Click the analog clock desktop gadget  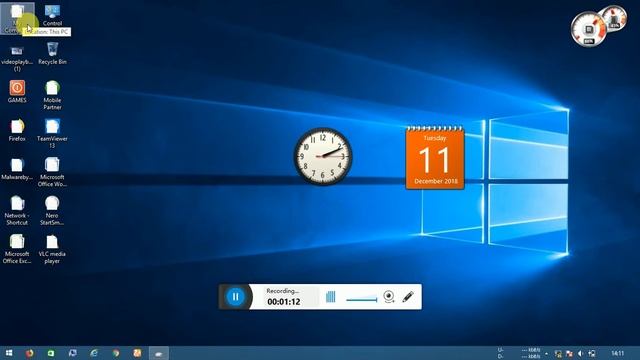tap(323, 156)
